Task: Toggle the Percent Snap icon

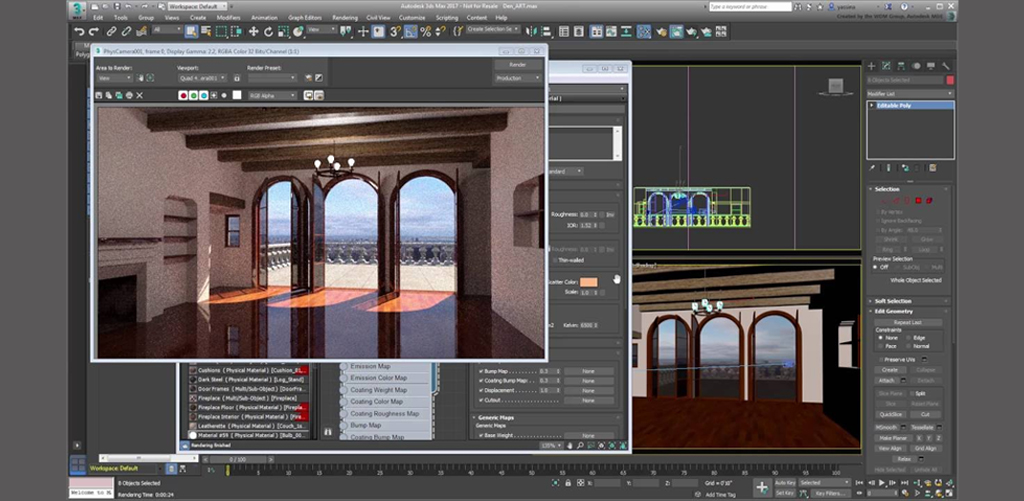Action: pos(426,31)
